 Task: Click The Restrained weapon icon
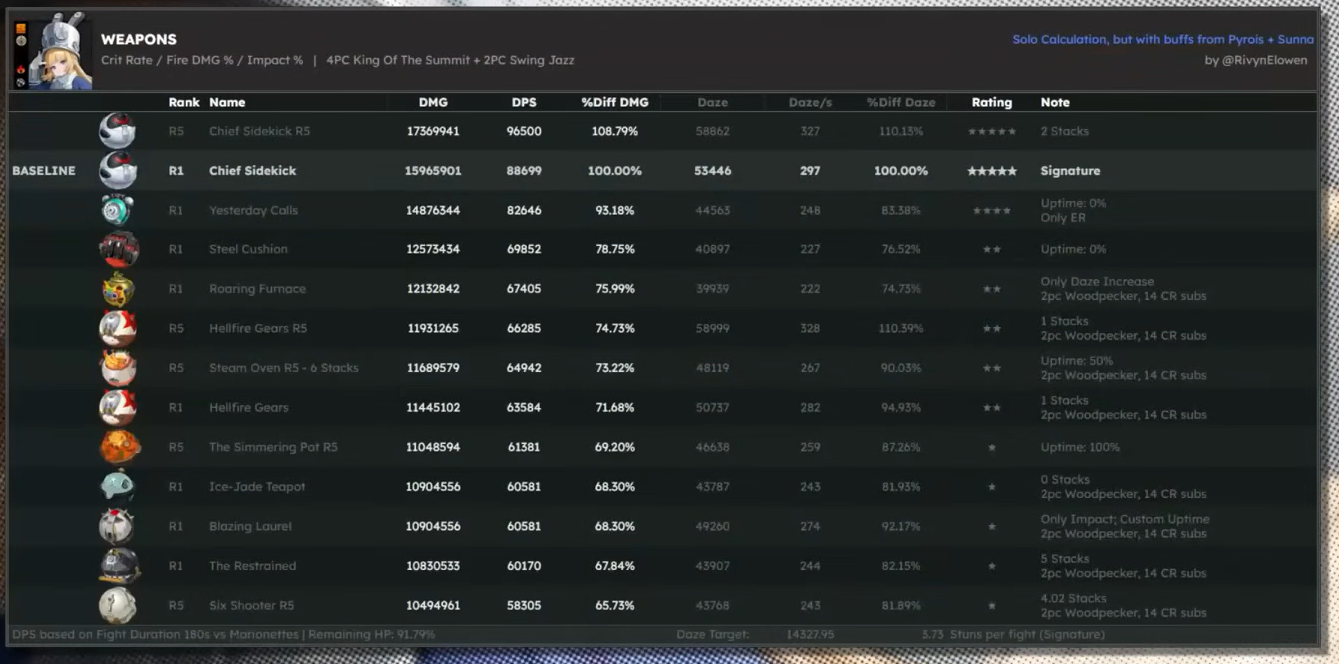click(119, 566)
